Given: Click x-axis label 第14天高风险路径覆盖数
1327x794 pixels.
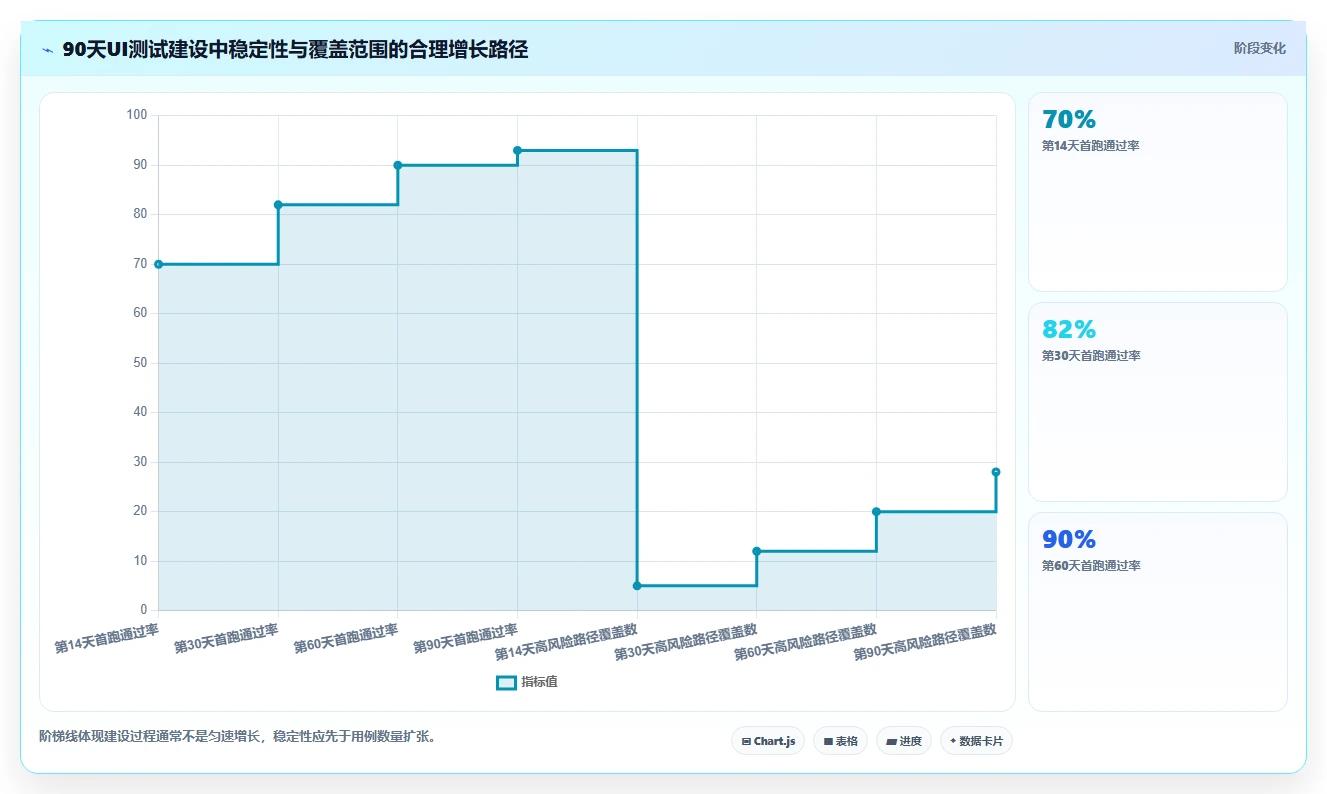Looking at the screenshot, I should click(566, 642).
